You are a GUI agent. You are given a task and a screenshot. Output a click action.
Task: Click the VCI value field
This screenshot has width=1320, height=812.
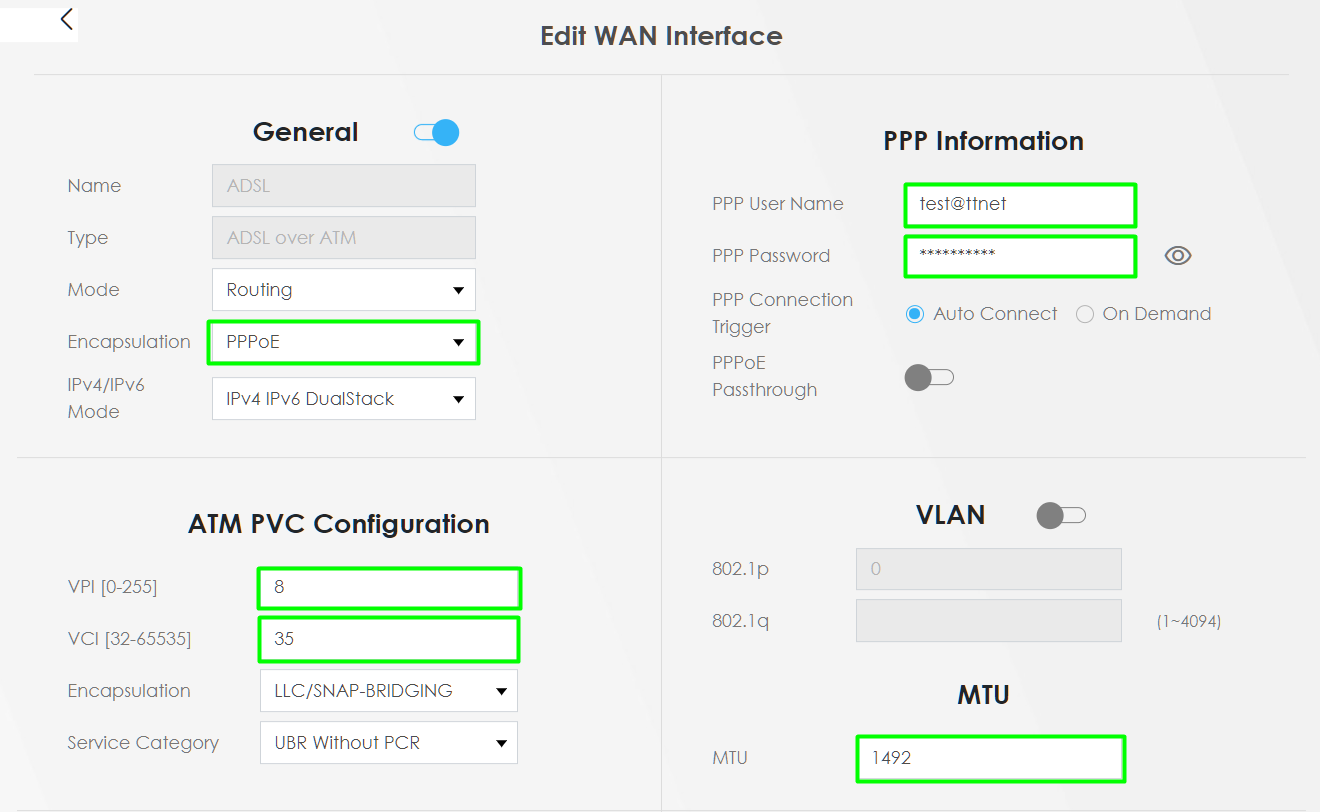point(389,639)
